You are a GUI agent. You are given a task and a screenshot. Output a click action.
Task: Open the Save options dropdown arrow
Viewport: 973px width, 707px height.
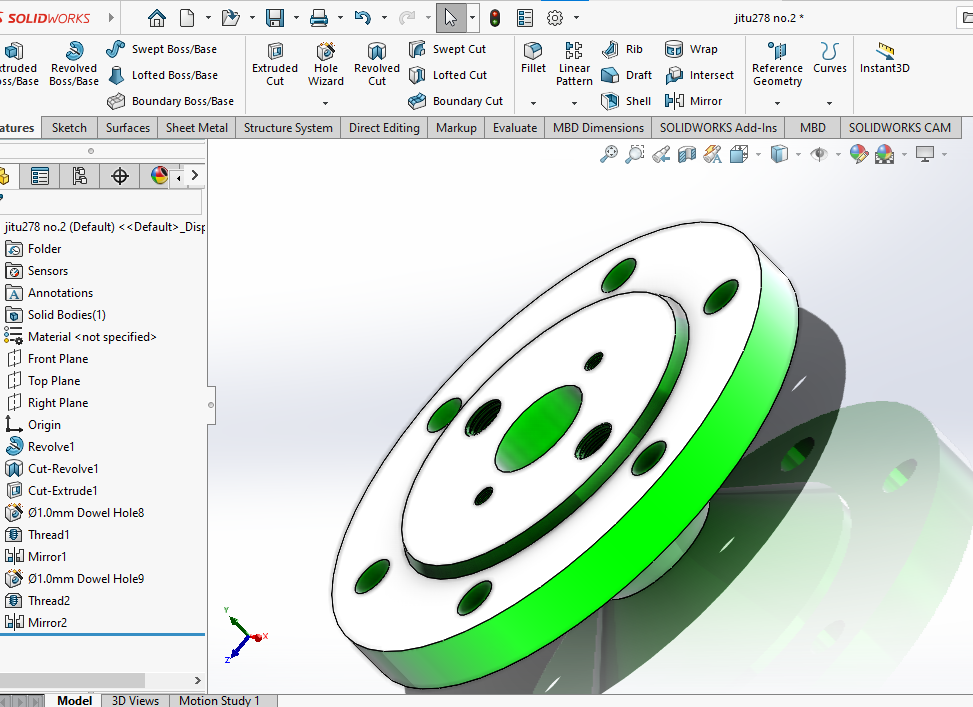pos(297,18)
